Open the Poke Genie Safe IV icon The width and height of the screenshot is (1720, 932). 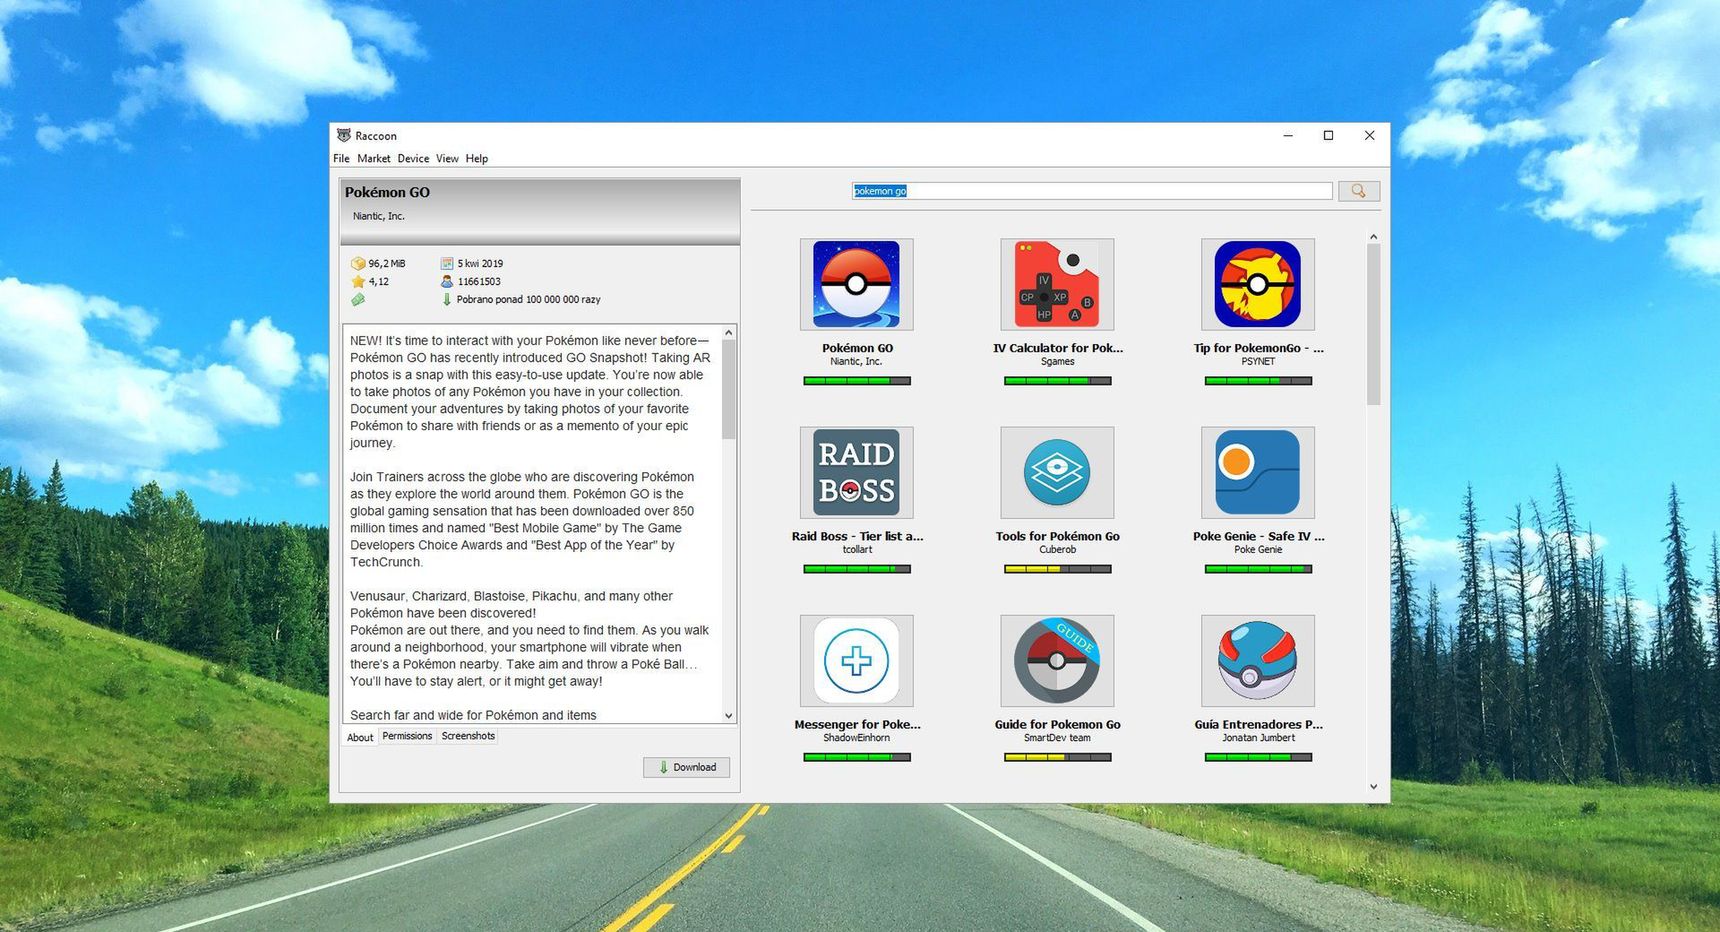pyautogui.click(x=1258, y=472)
